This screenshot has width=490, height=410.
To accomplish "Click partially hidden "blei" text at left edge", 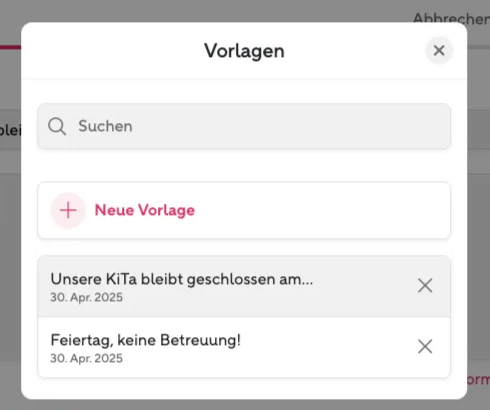I will 10,130.
